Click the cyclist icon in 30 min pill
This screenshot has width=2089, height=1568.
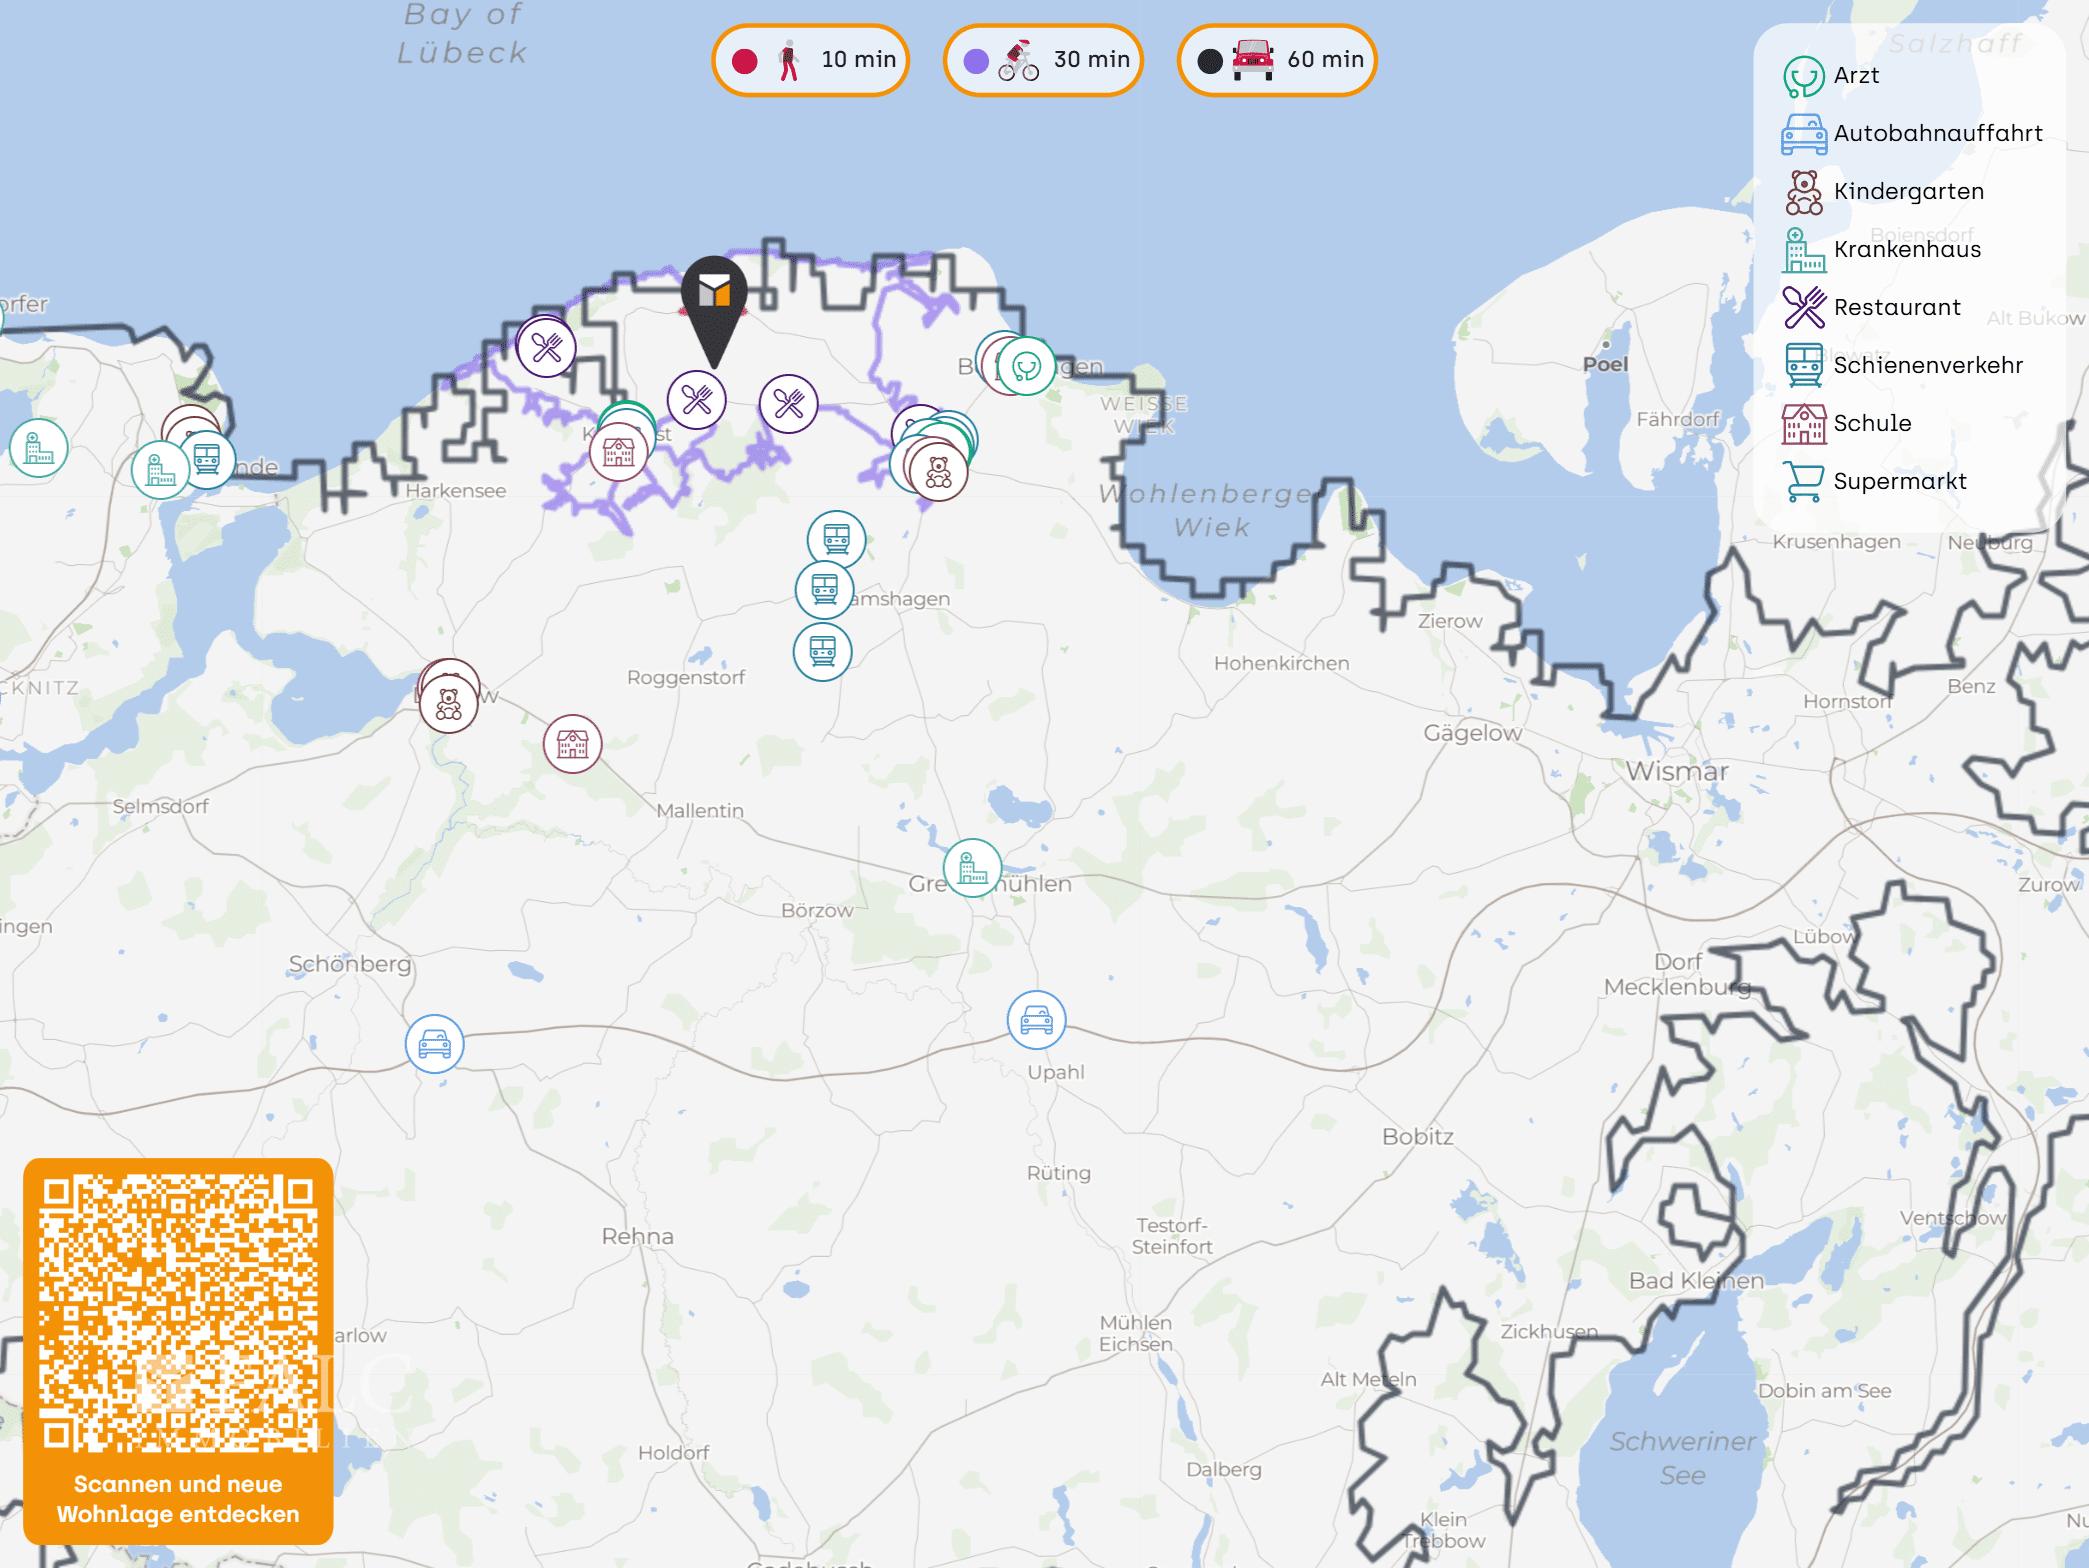click(1019, 60)
